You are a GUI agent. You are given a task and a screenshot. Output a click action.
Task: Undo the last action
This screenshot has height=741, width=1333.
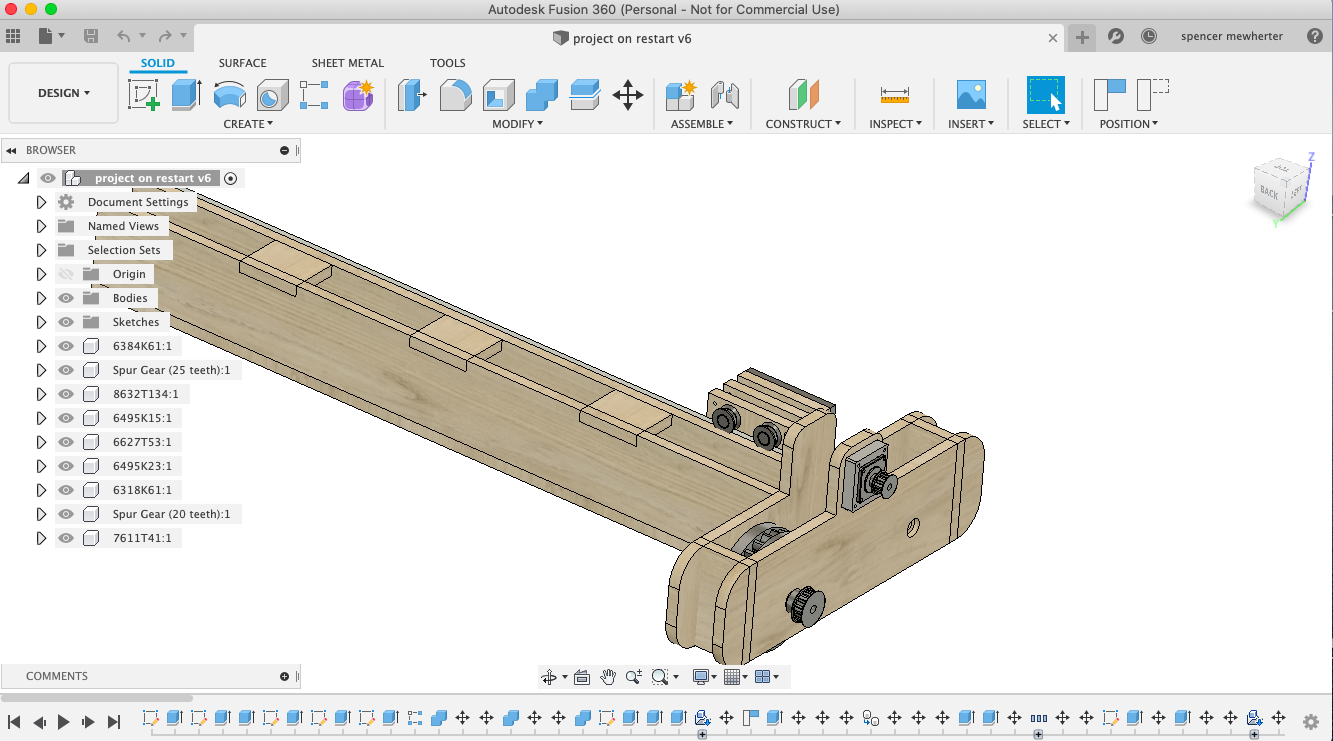point(124,36)
